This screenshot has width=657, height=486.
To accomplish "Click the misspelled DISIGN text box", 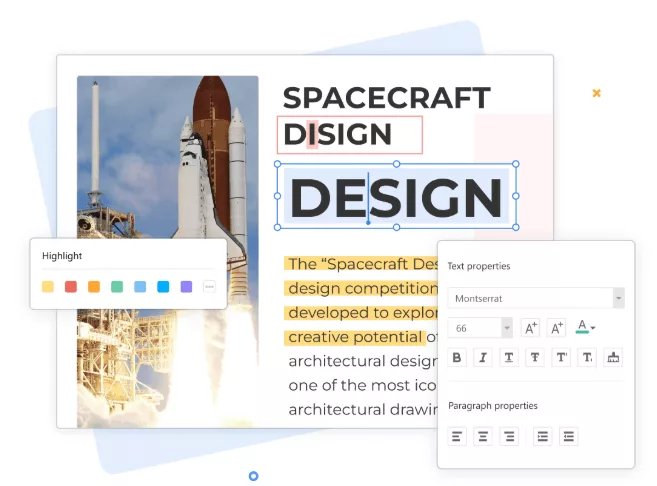I will click(349, 134).
